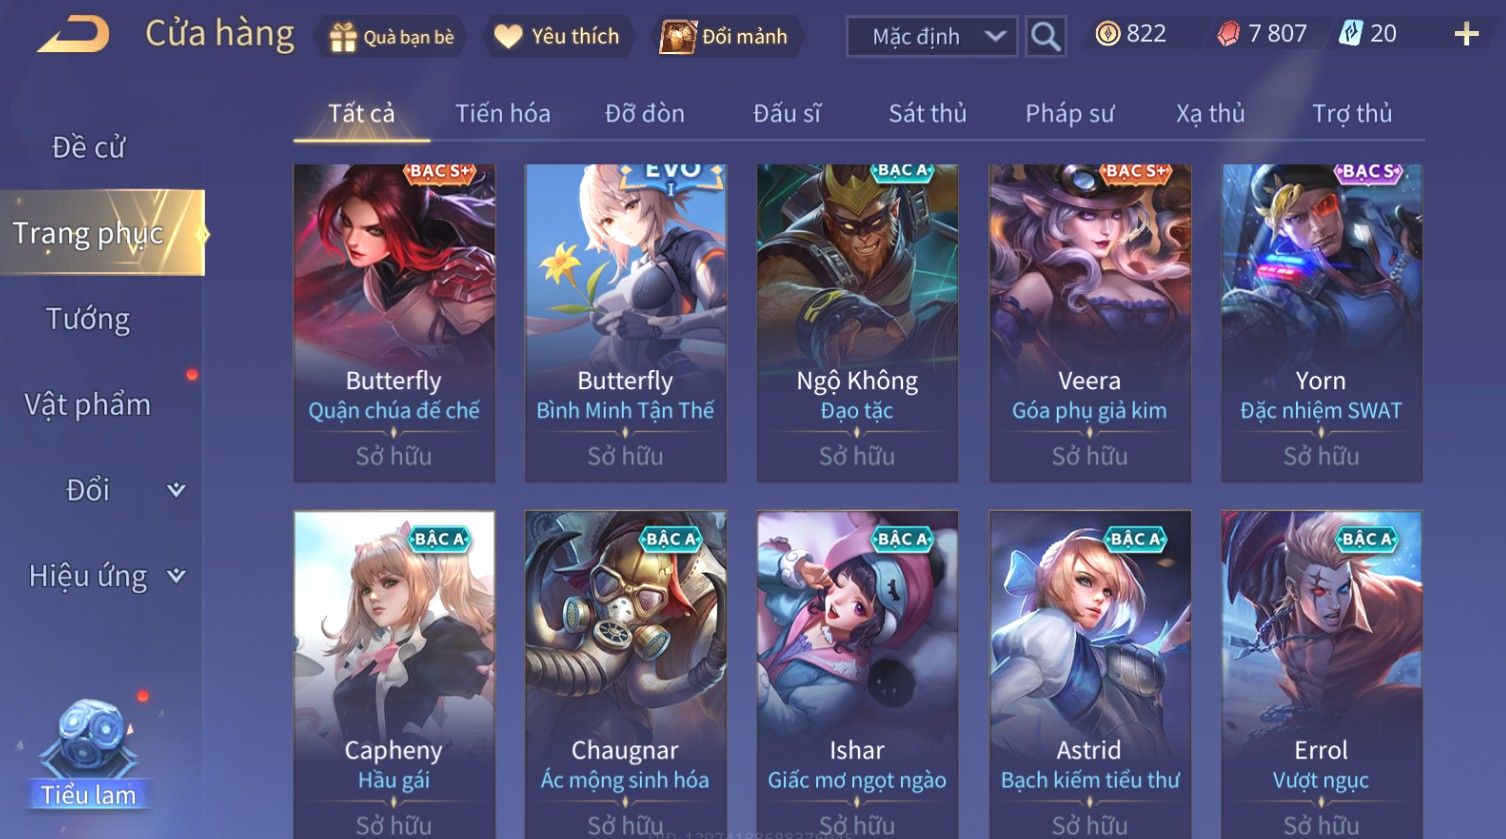Open the search magnifier icon

click(1046, 37)
